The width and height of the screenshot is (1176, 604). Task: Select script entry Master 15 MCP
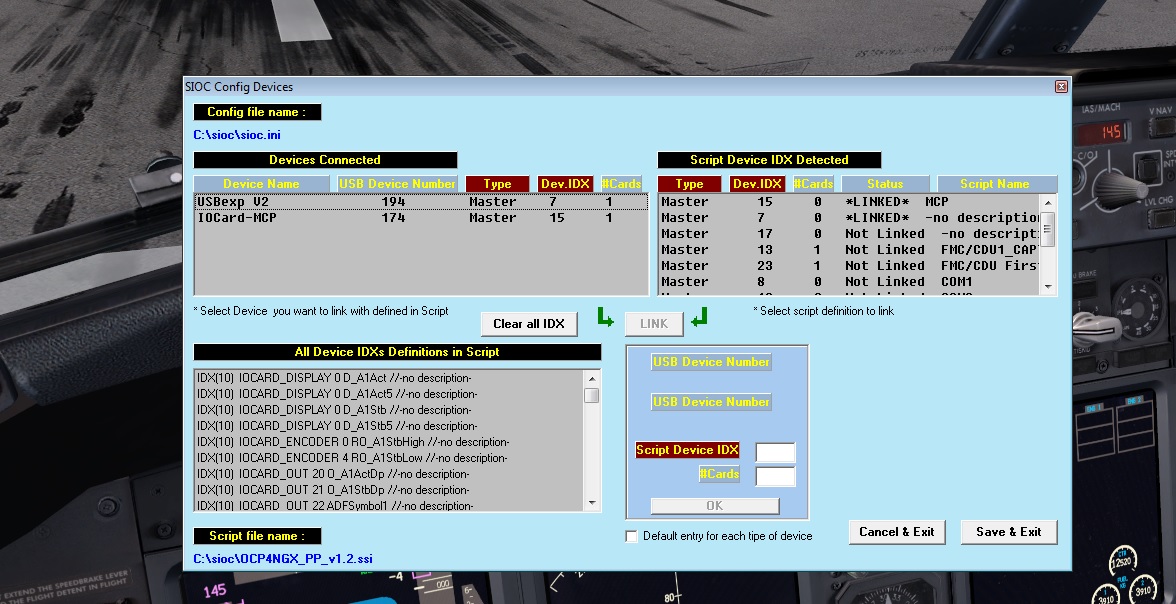[x=848, y=202]
